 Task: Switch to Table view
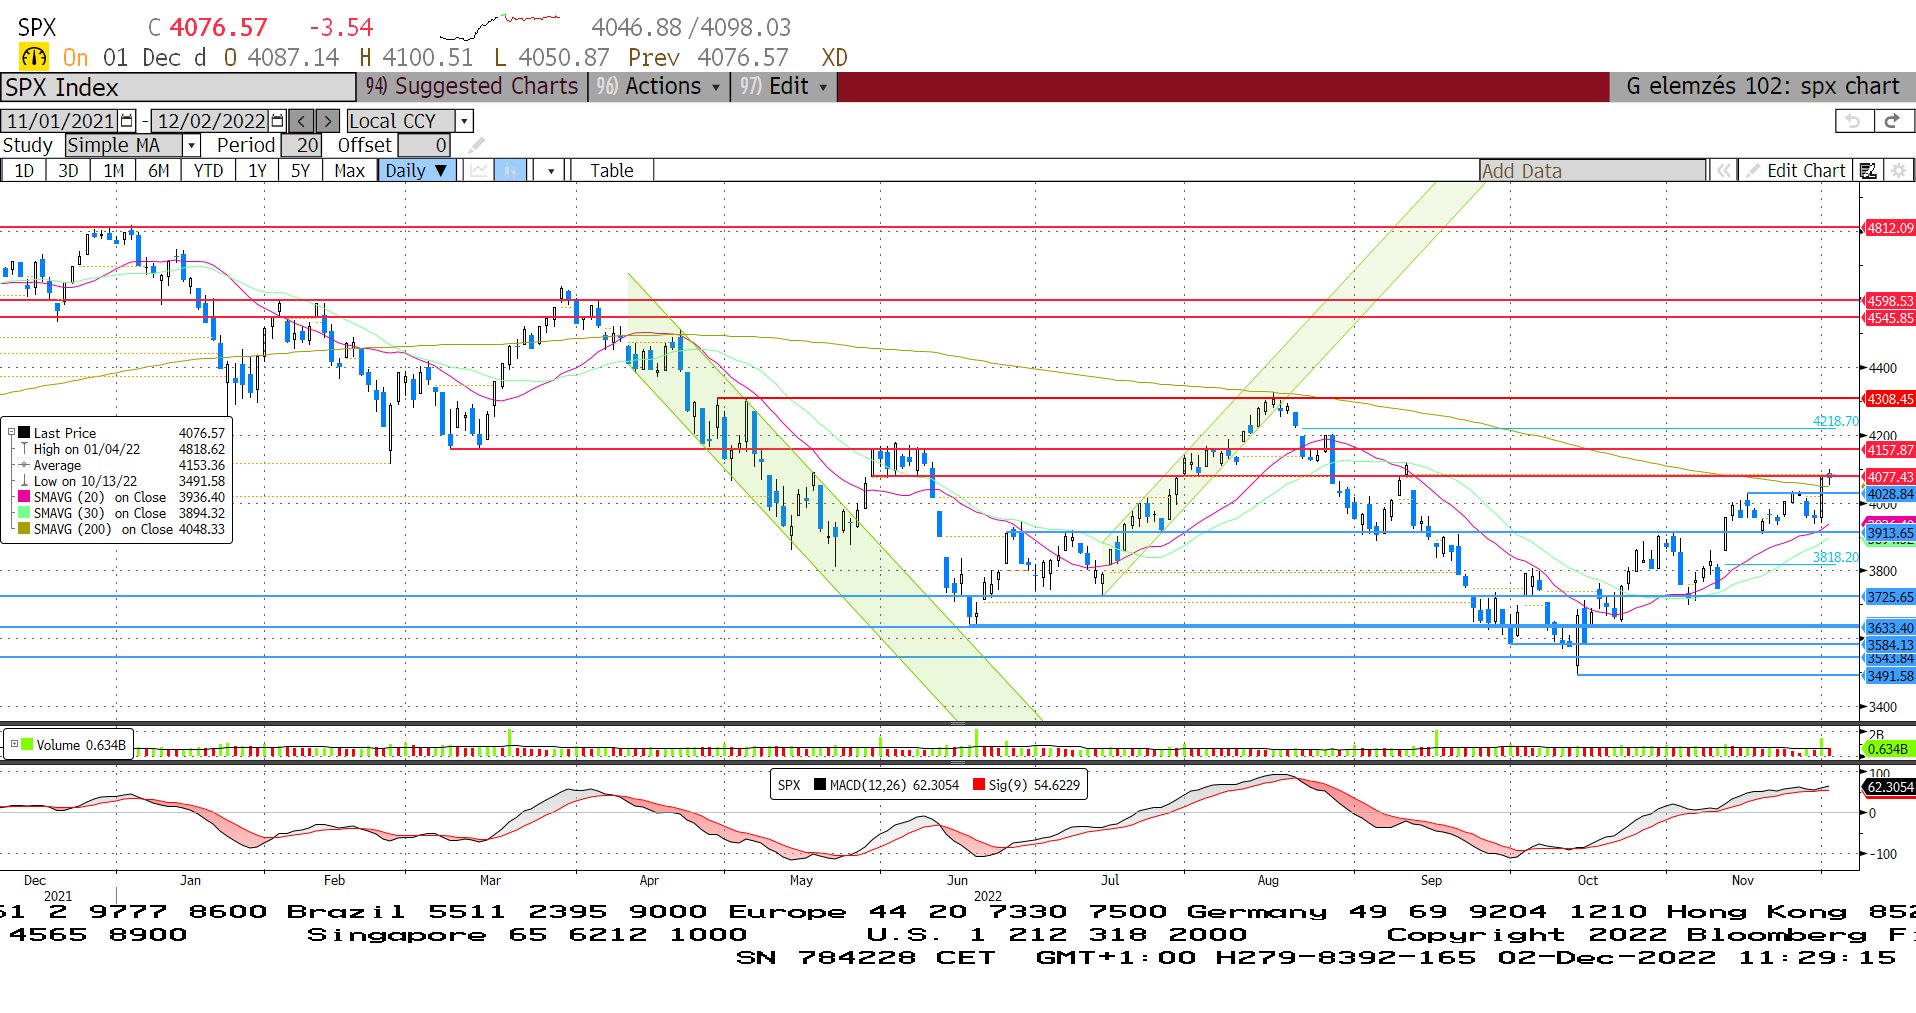[612, 171]
